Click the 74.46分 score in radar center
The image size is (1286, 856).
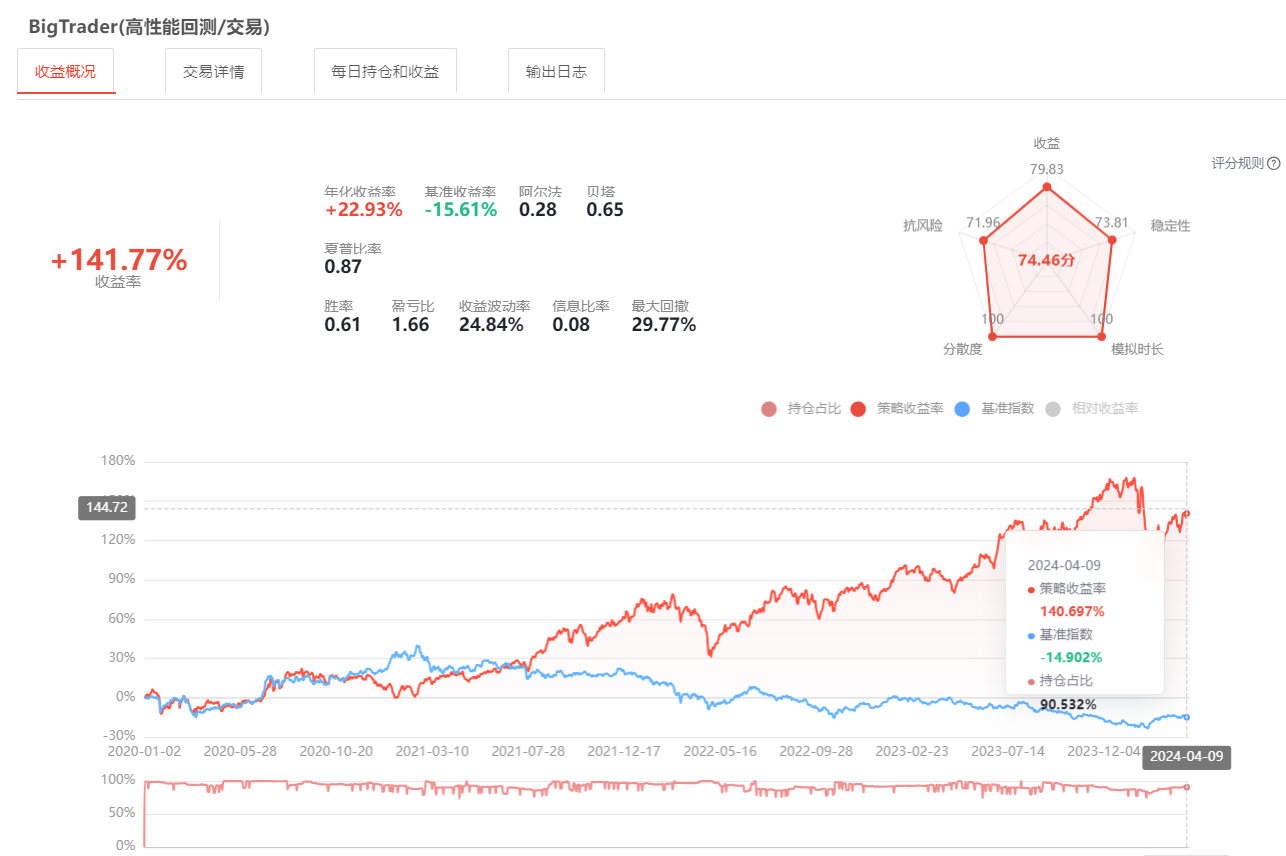[x=1046, y=260]
